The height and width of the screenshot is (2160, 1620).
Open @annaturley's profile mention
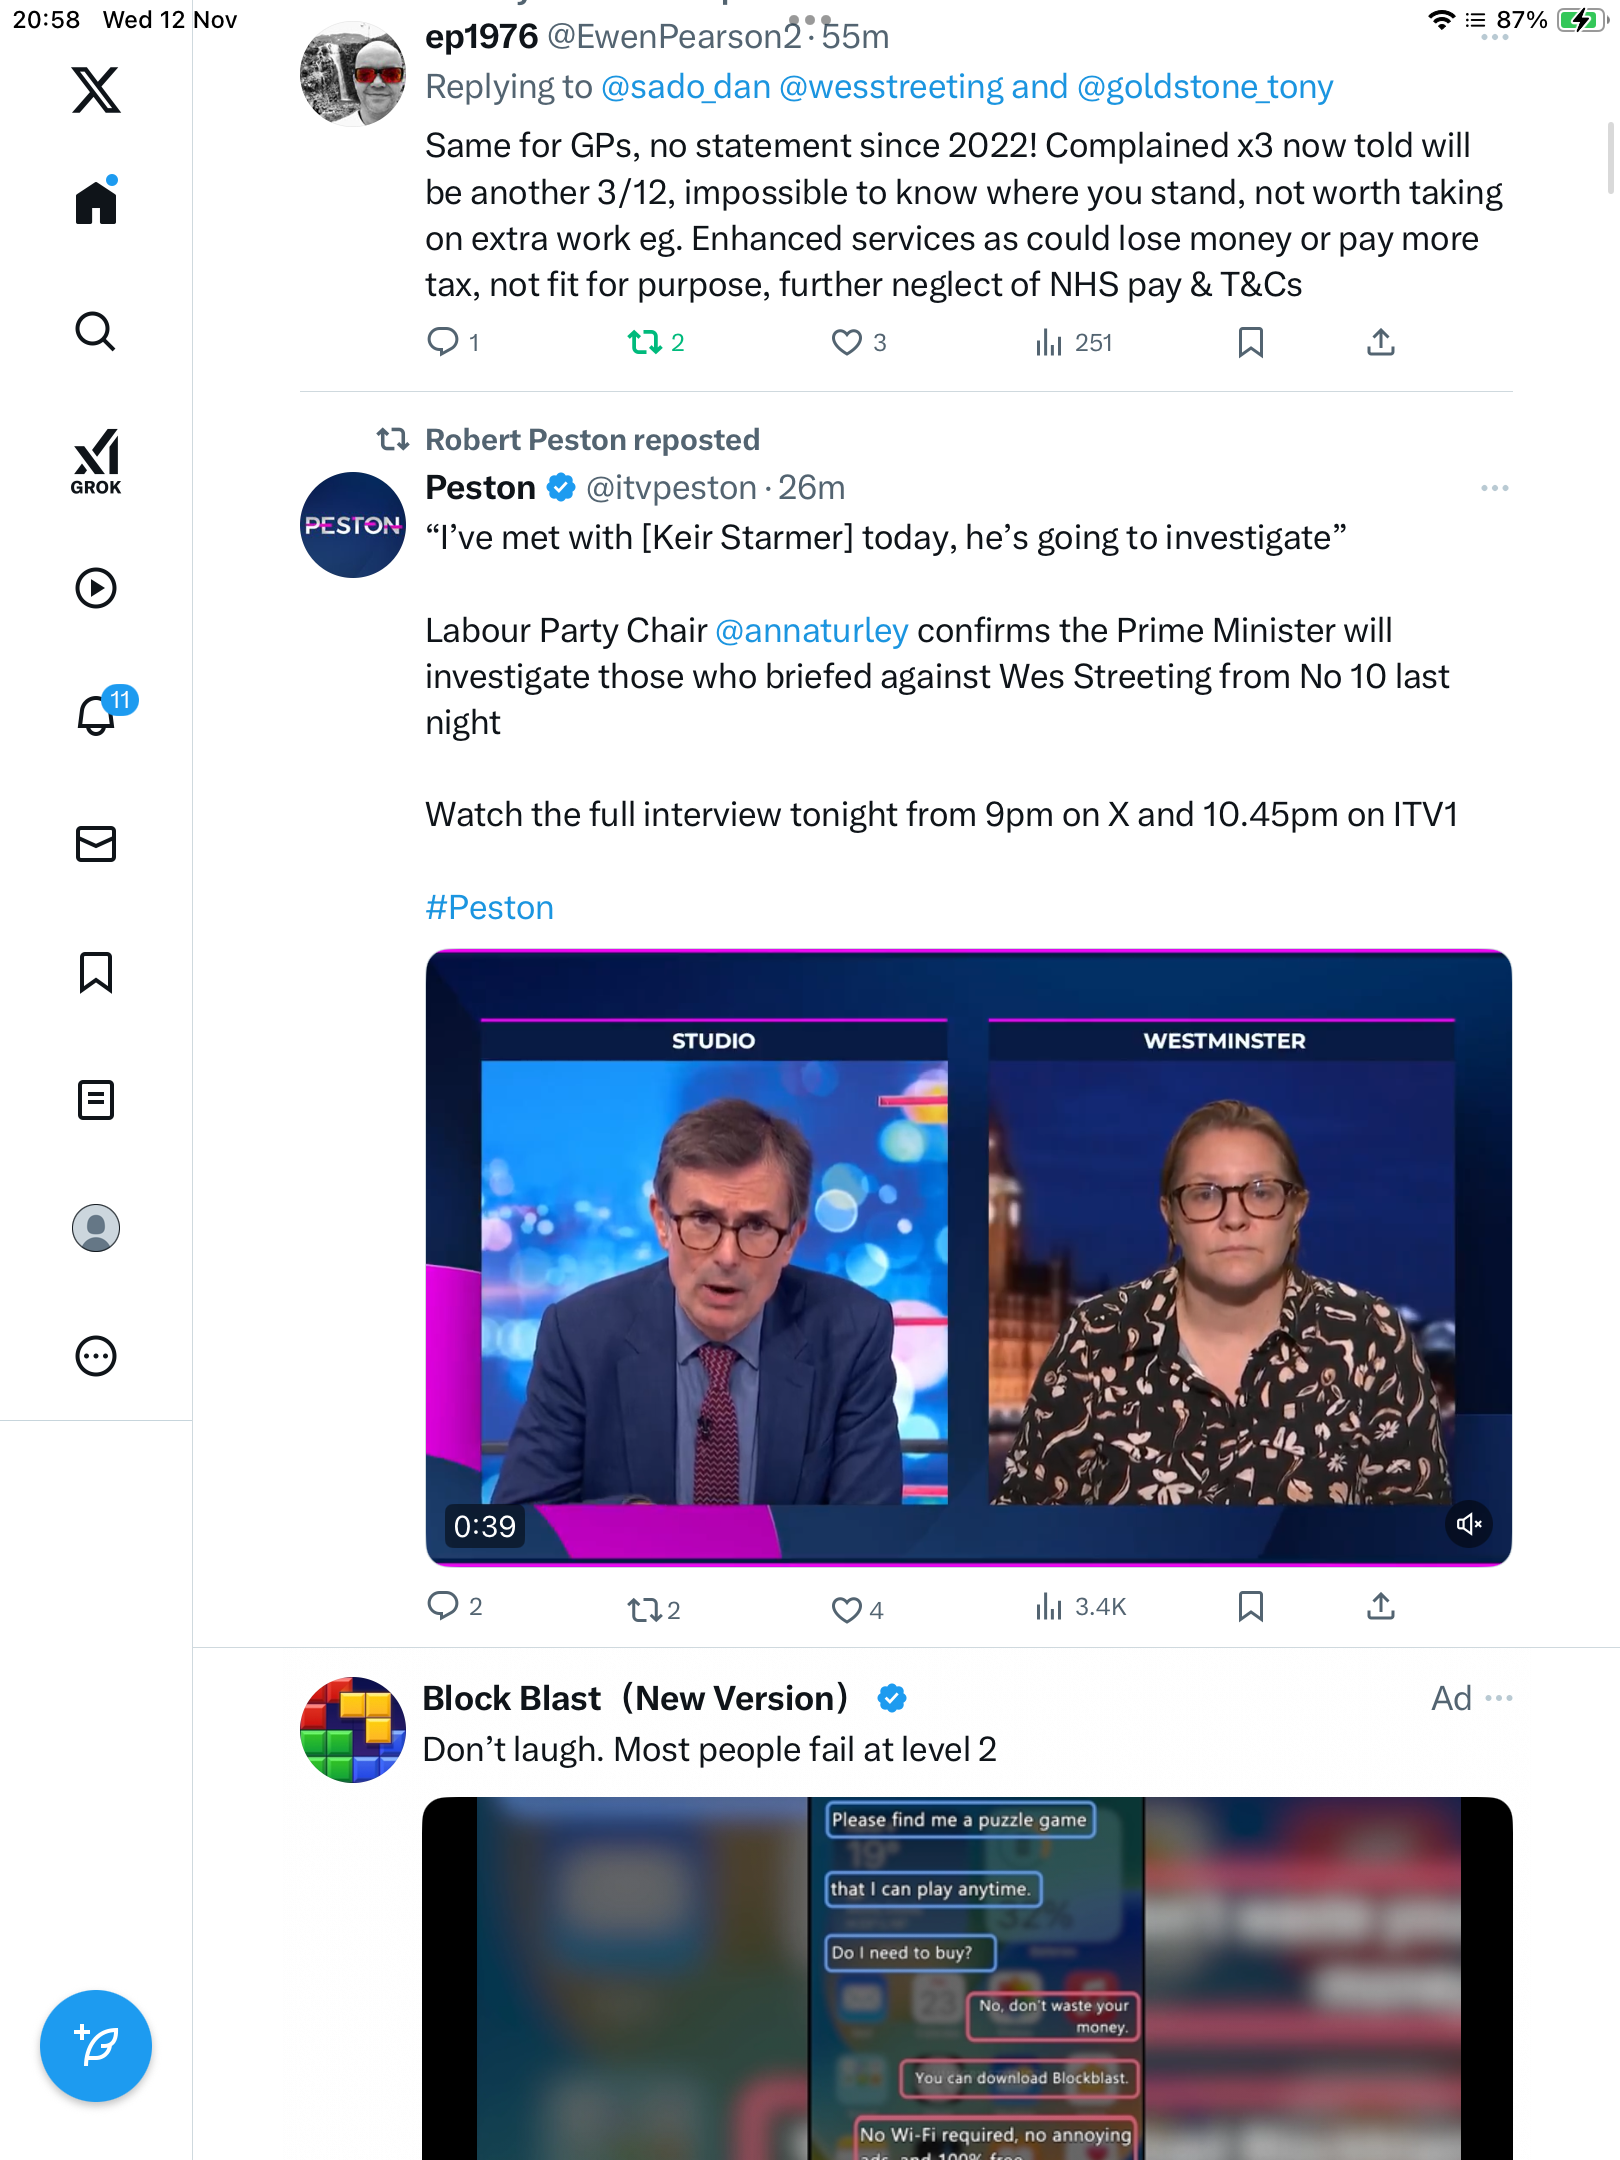pyautogui.click(x=812, y=631)
